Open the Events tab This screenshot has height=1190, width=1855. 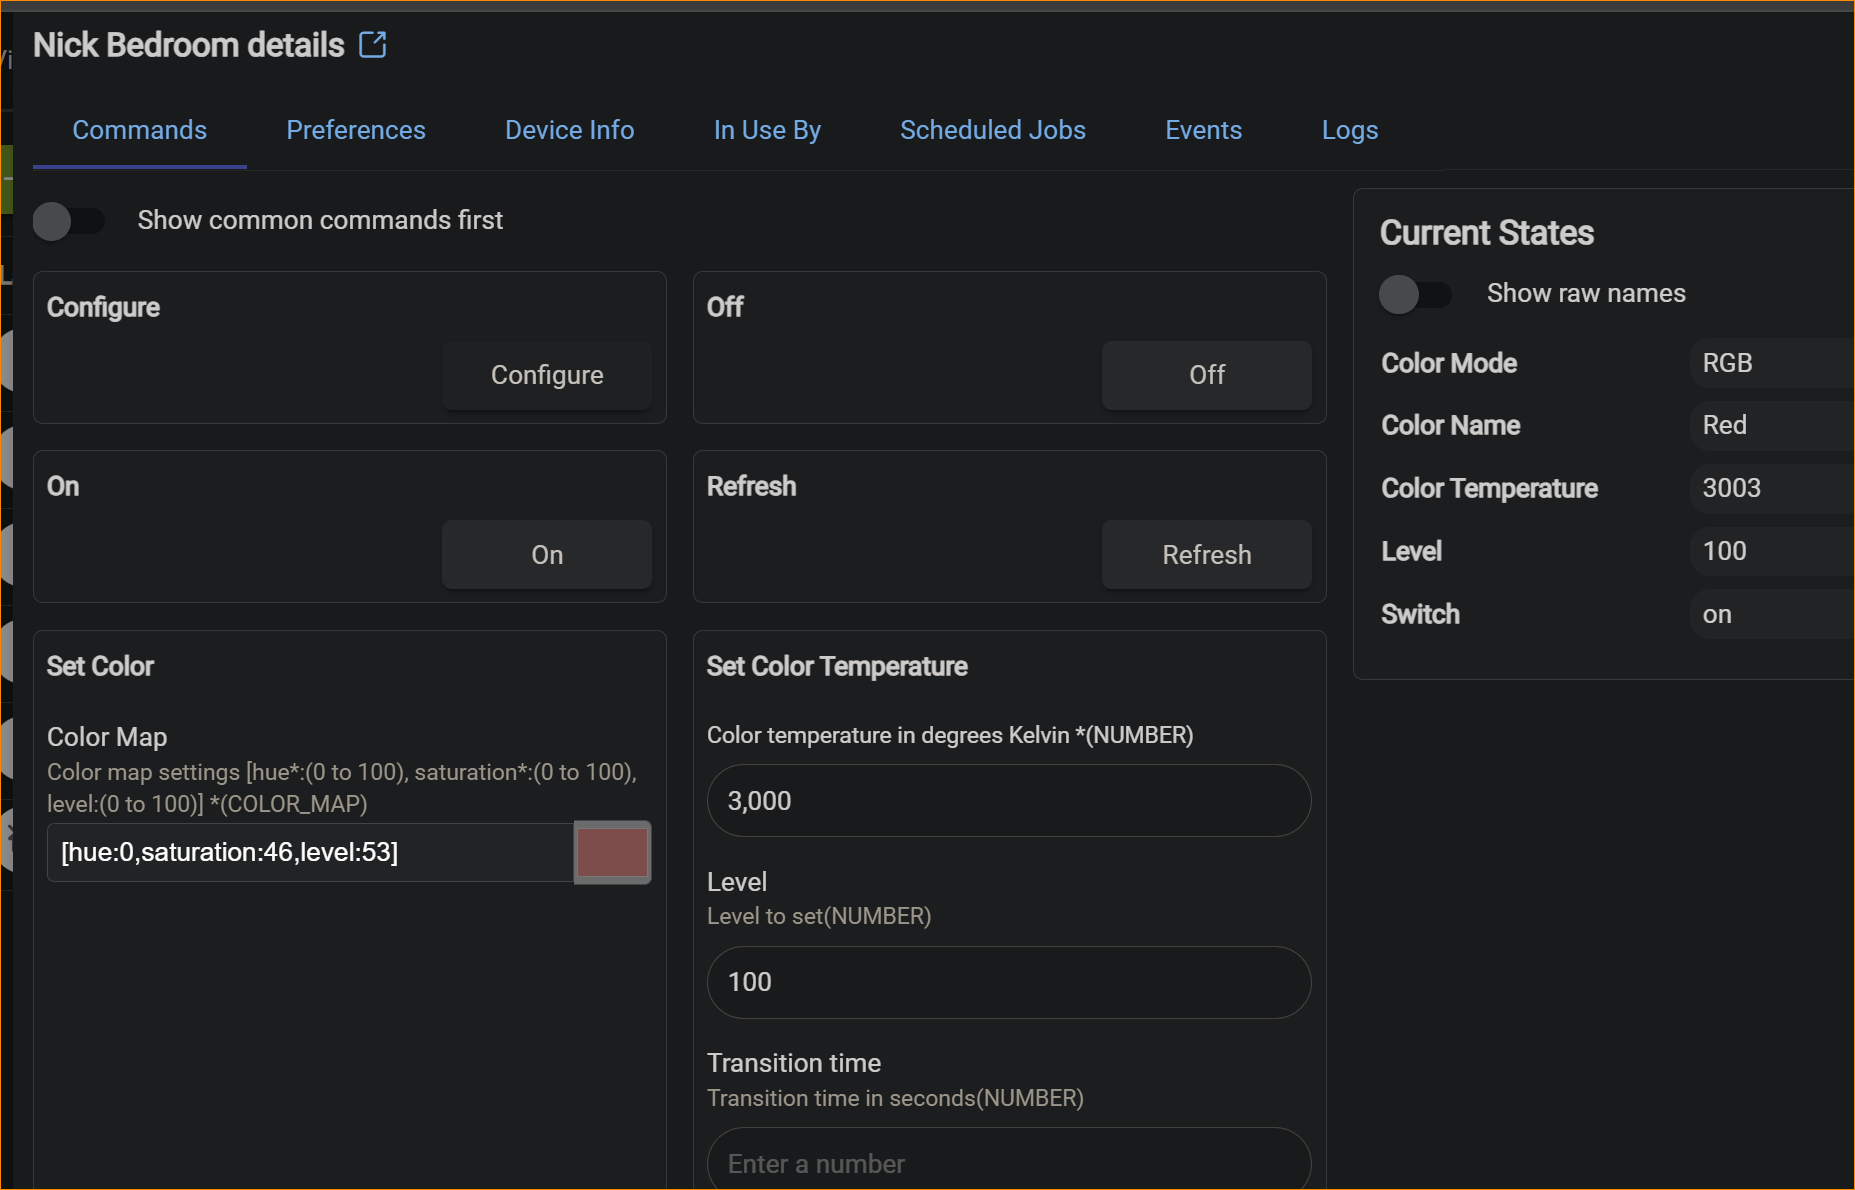1203,130
